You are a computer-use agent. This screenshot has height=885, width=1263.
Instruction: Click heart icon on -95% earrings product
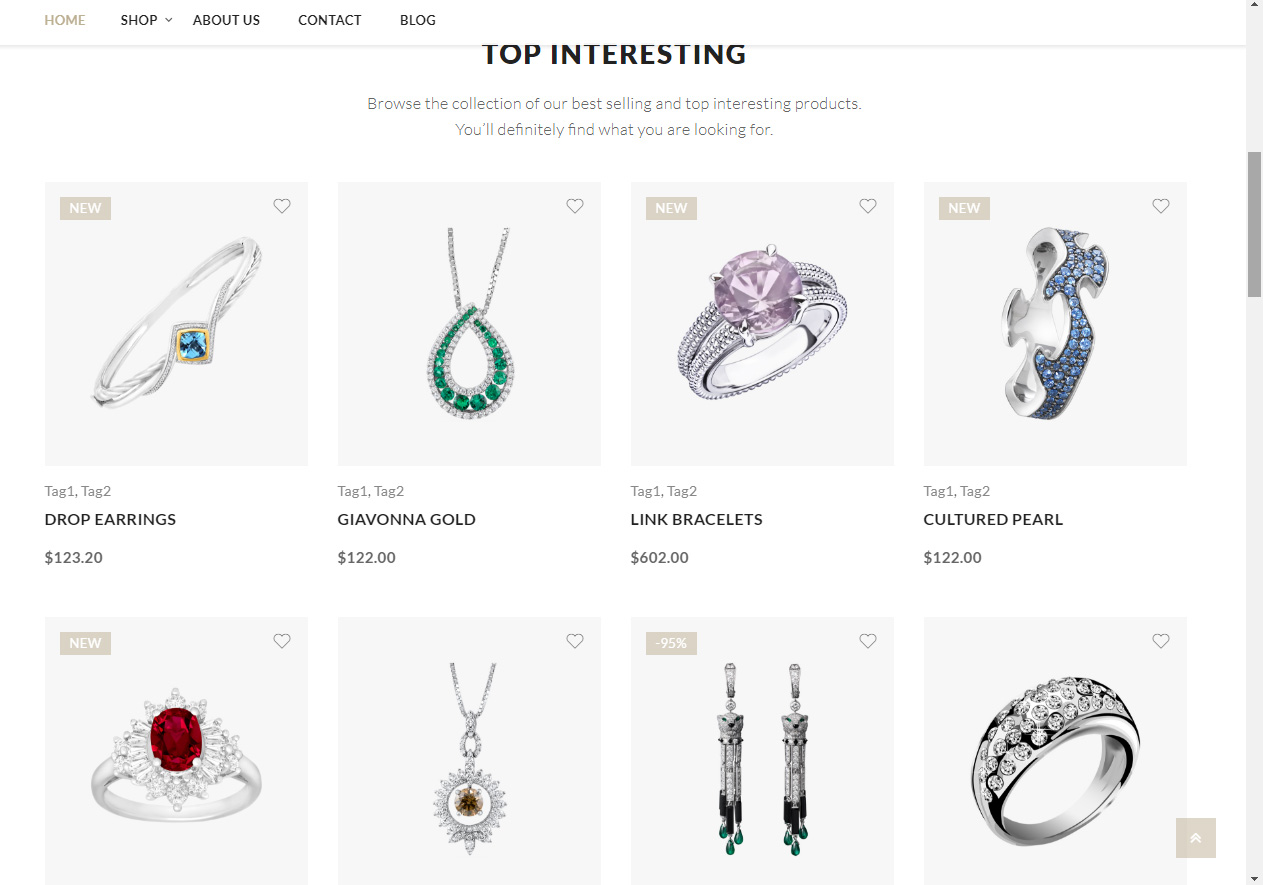coord(868,641)
